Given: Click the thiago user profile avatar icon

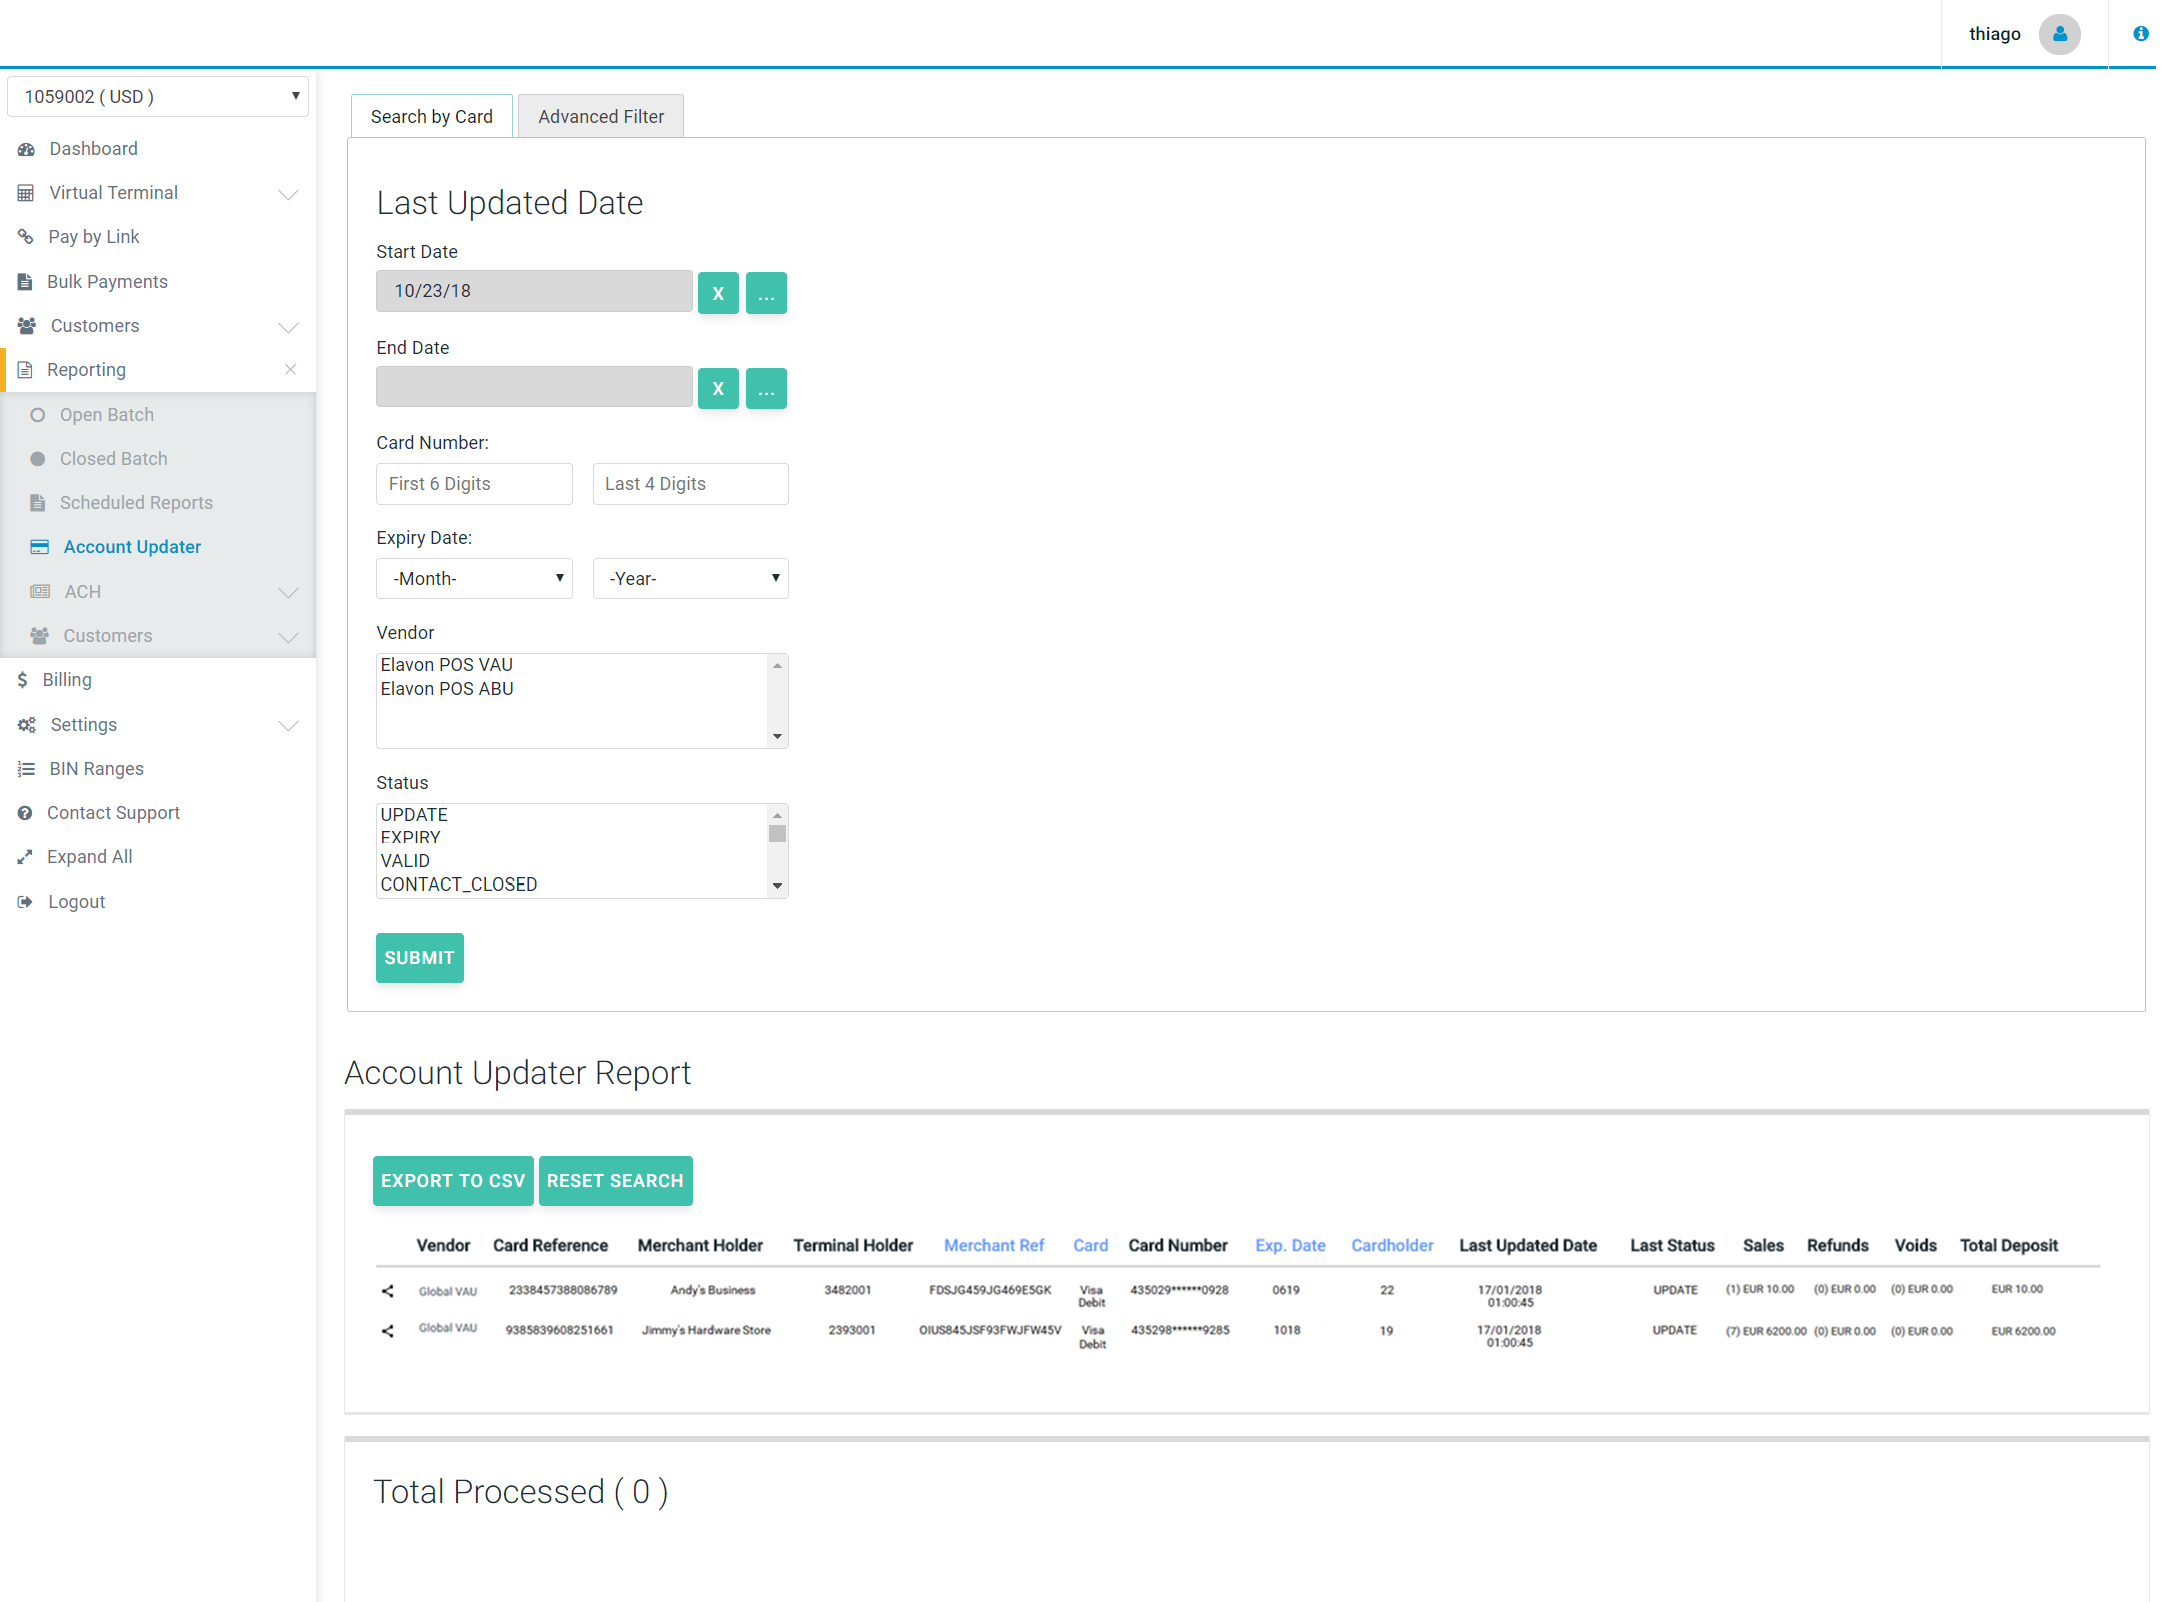Looking at the screenshot, I should coord(2059,34).
